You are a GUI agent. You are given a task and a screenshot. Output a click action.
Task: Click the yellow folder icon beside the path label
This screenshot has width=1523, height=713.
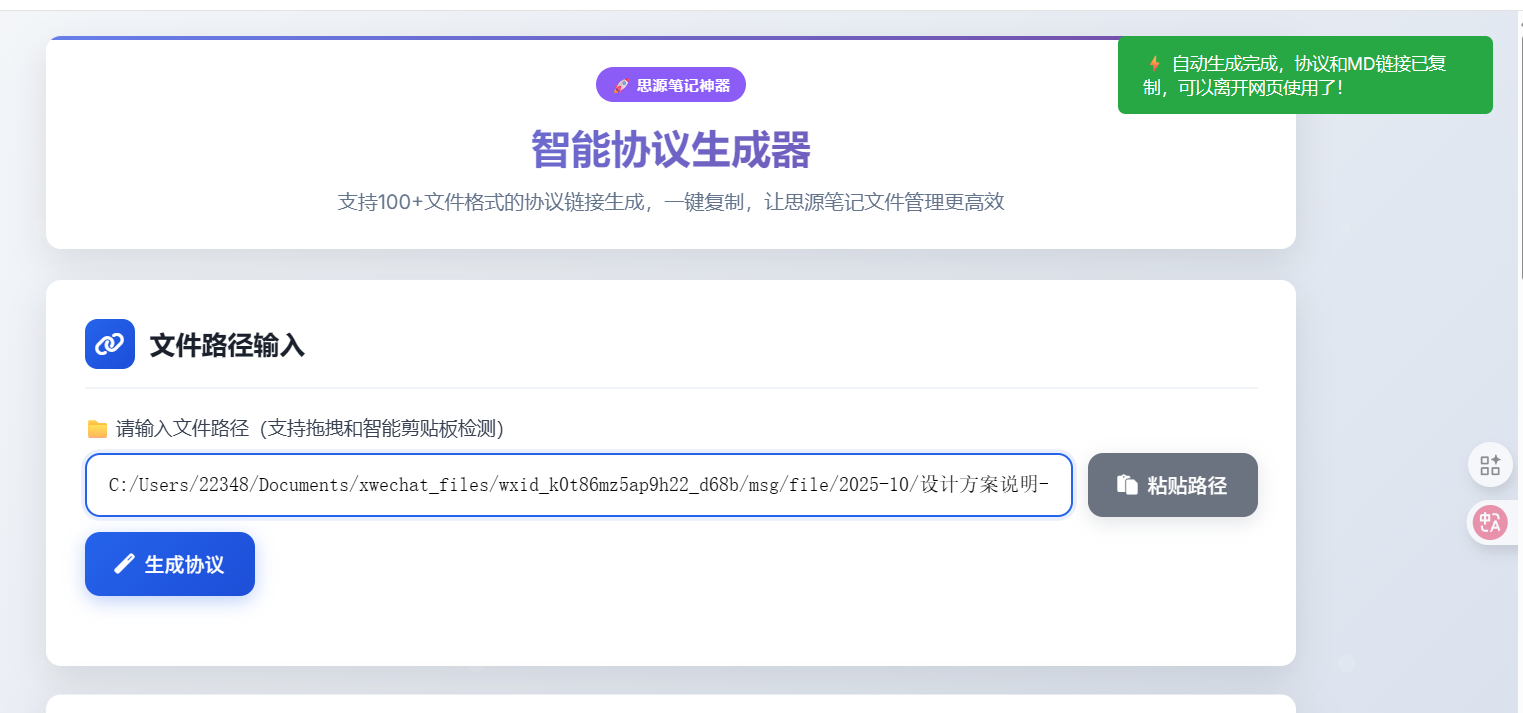pos(97,429)
